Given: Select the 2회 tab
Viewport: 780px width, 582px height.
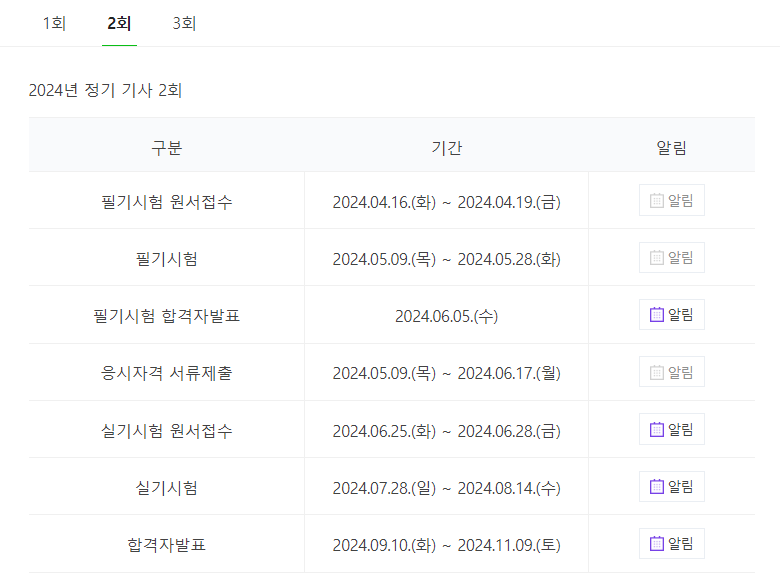Looking at the screenshot, I should click(x=119, y=23).
